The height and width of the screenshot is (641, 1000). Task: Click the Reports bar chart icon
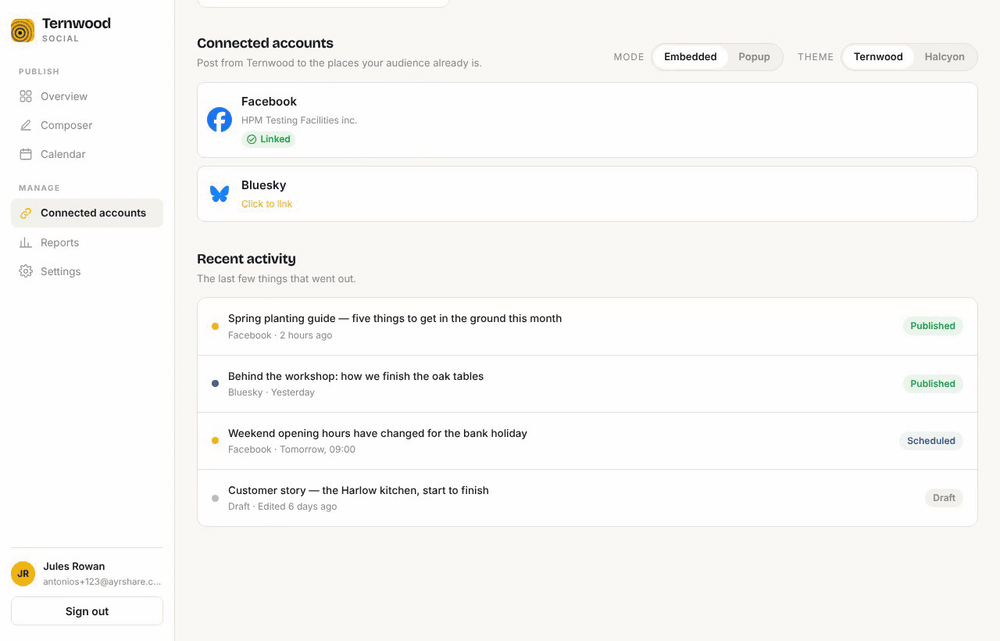(x=26, y=242)
